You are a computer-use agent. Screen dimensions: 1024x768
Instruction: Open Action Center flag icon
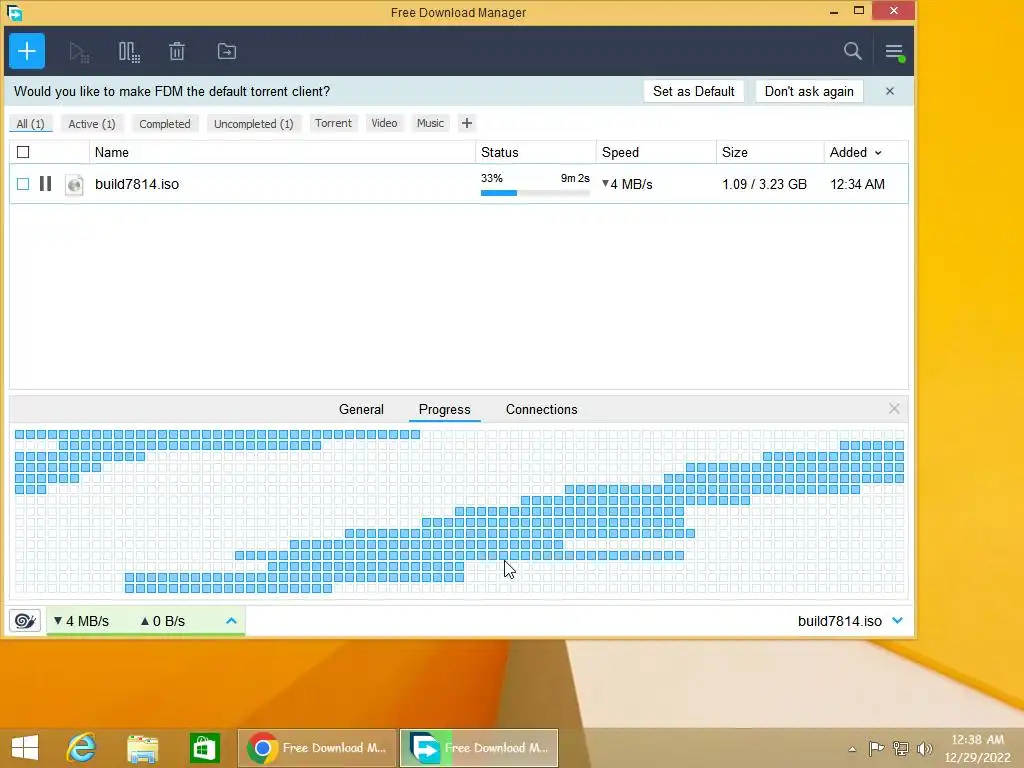876,748
